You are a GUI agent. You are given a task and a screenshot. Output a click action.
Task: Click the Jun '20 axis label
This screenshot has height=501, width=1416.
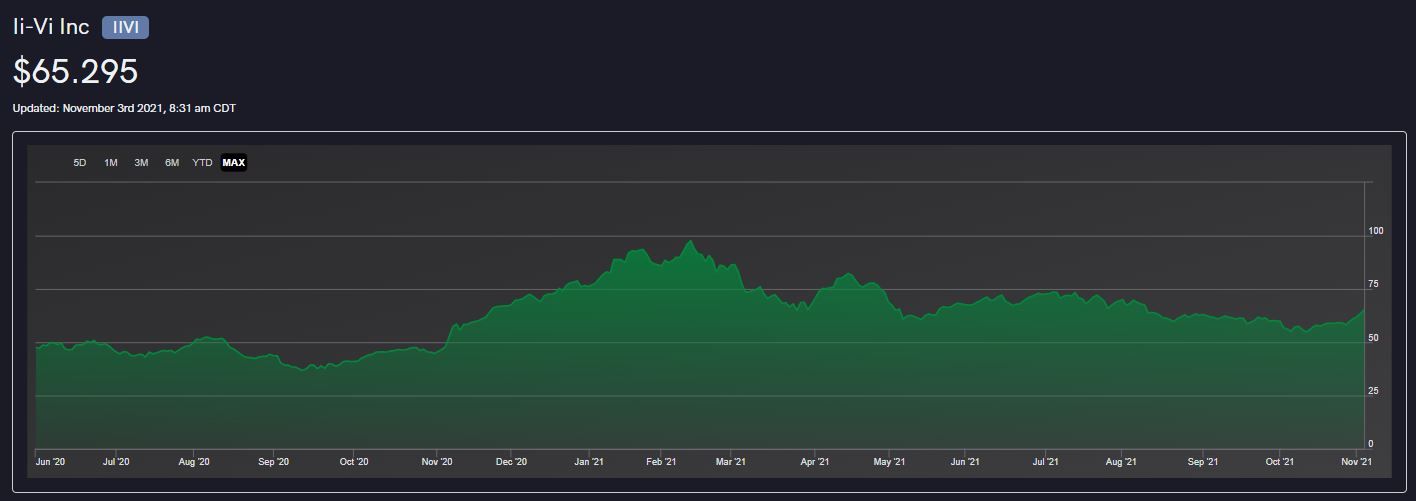coord(50,462)
